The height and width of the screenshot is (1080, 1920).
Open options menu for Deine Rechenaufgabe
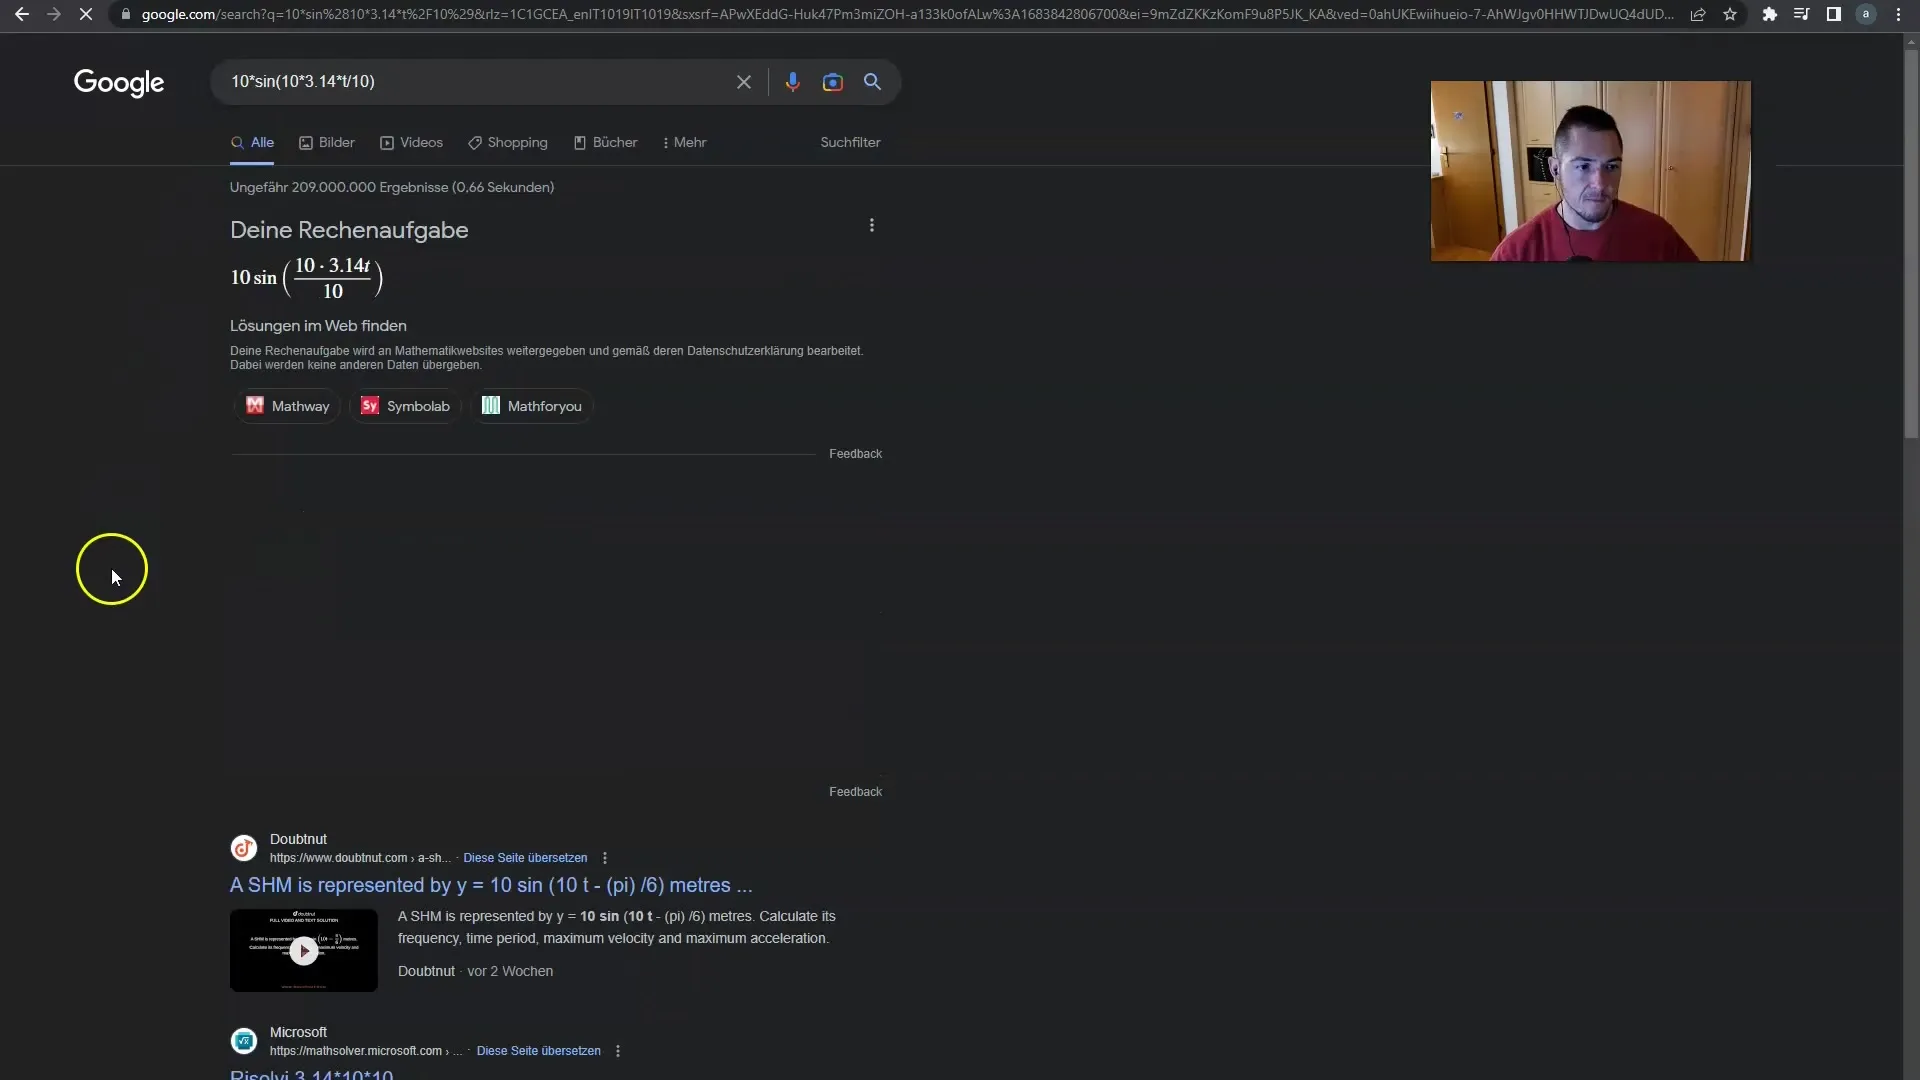tap(872, 226)
